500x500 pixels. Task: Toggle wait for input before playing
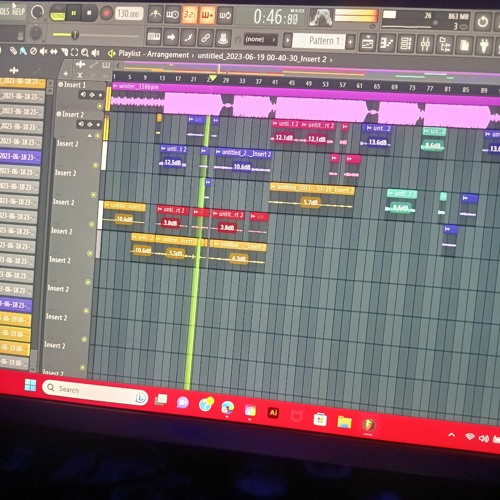(x=172, y=15)
